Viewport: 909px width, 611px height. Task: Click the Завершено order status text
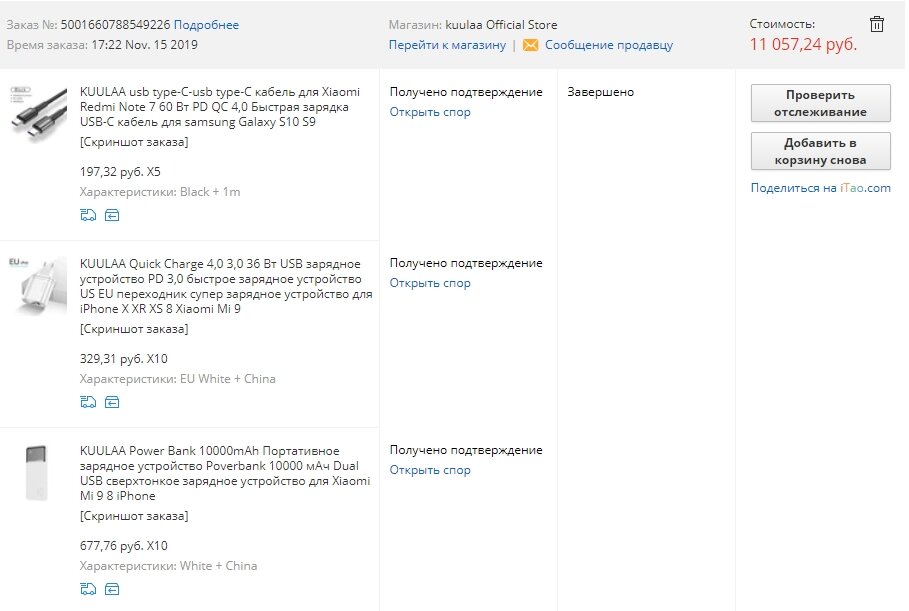(601, 92)
